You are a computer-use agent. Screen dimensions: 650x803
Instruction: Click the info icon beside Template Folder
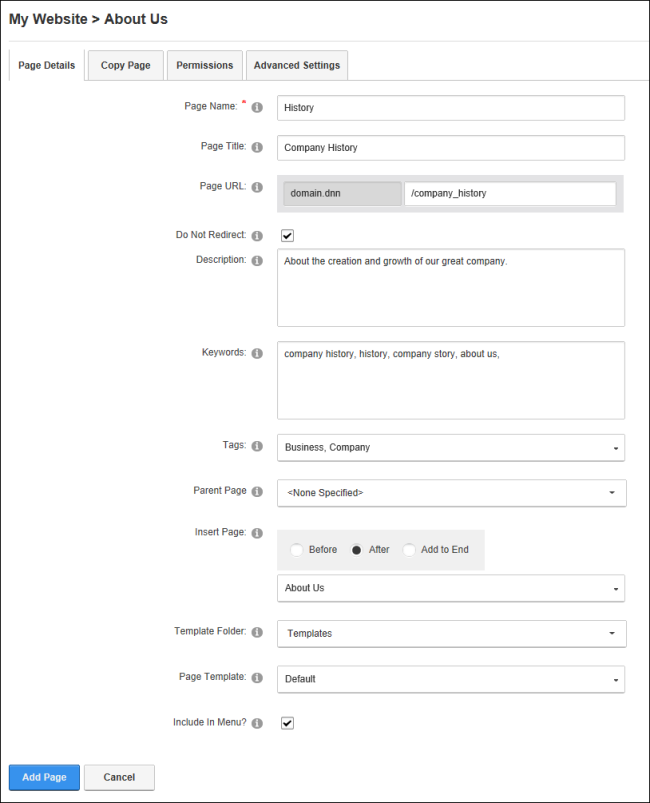[257, 632]
